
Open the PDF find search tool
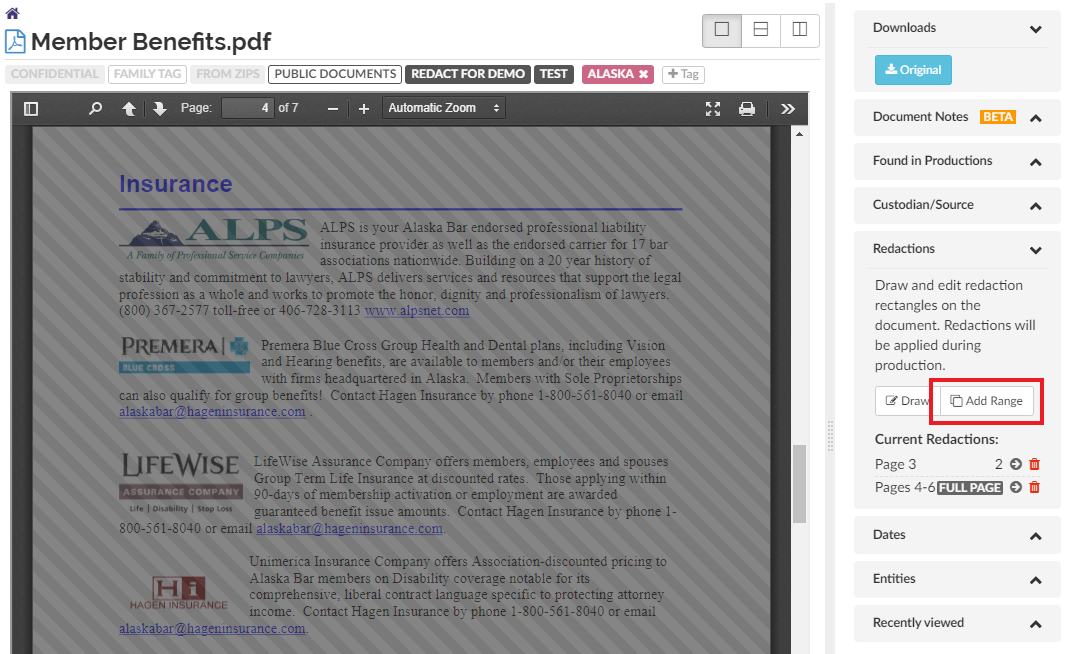[95, 109]
